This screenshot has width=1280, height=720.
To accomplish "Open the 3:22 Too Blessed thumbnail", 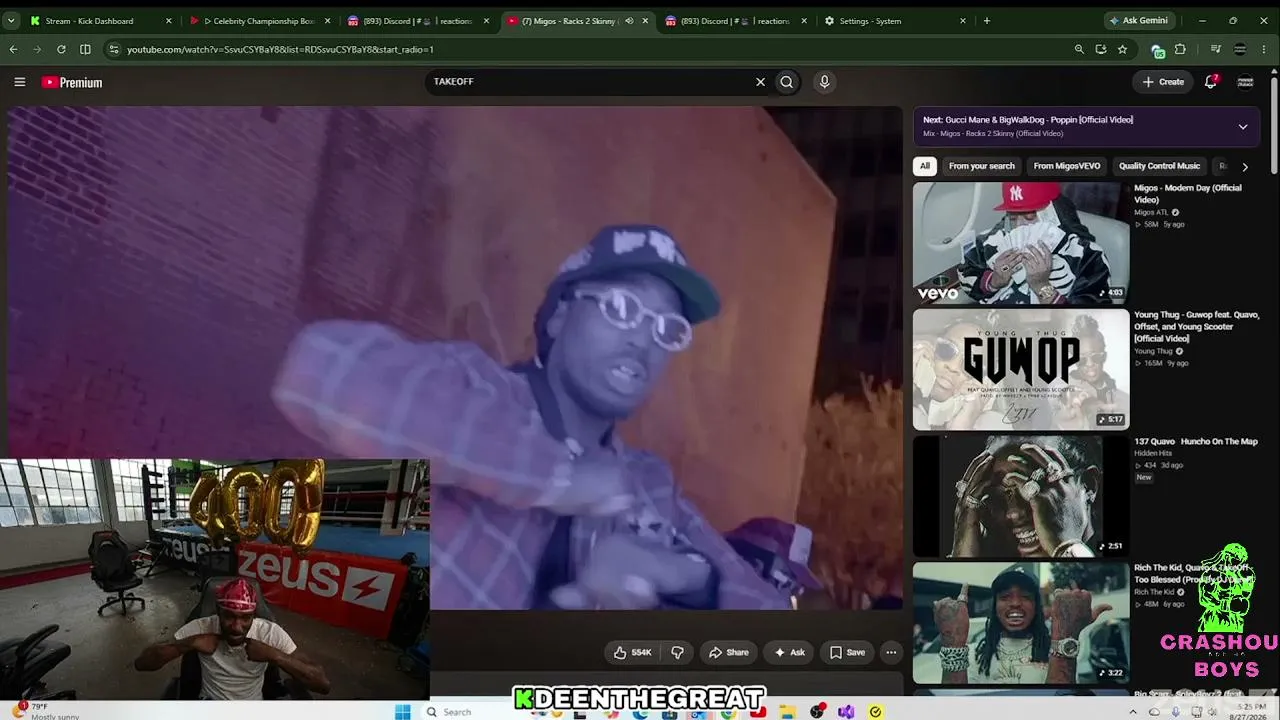I will pos(1021,623).
